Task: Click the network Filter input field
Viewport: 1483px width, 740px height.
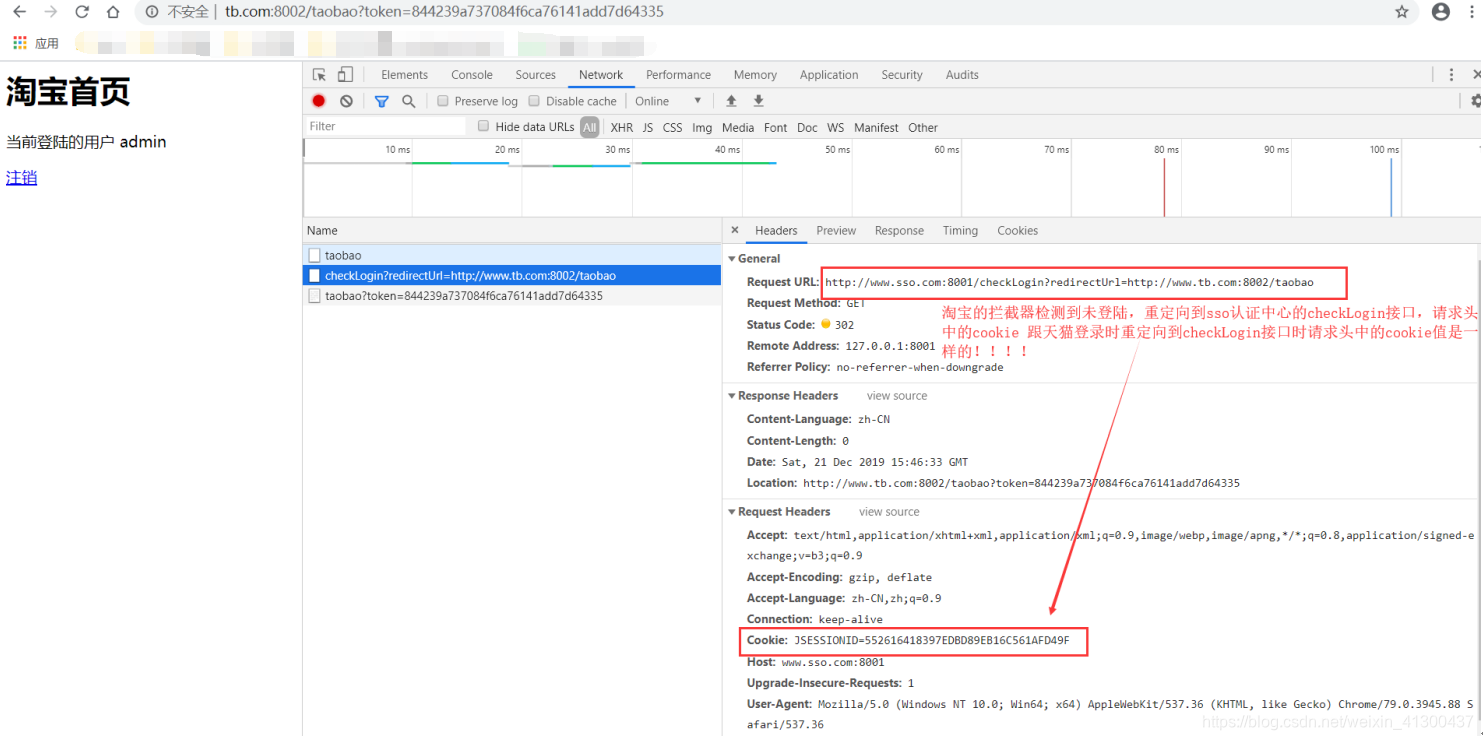Action: (x=385, y=126)
